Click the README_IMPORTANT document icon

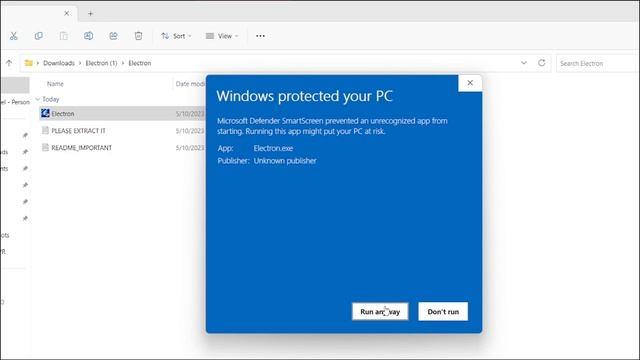(45, 147)
